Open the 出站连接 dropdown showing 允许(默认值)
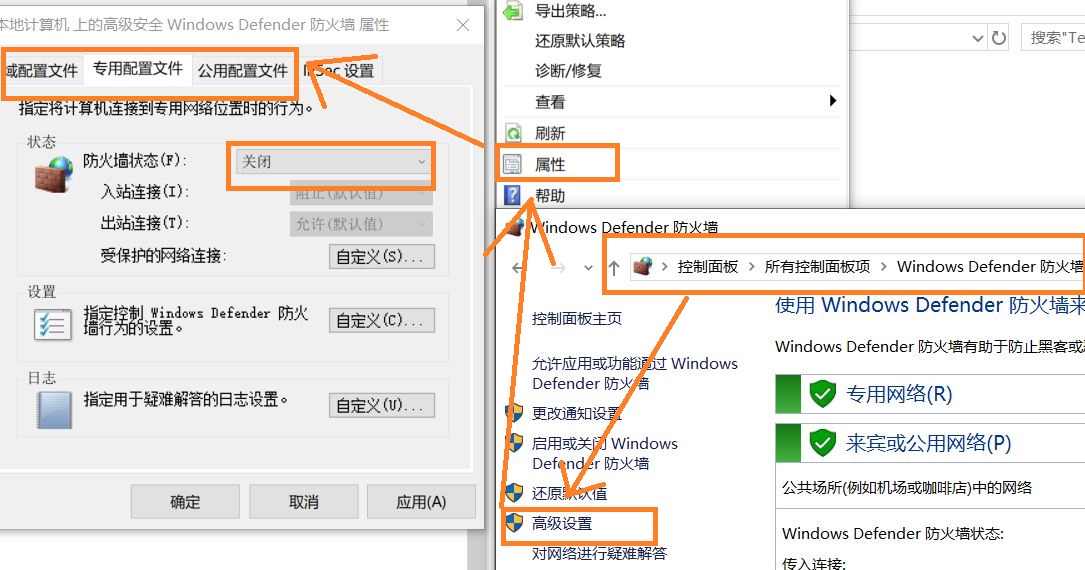Image resolution: width=1085 pixels, height=570 pixels. (361, 223)
